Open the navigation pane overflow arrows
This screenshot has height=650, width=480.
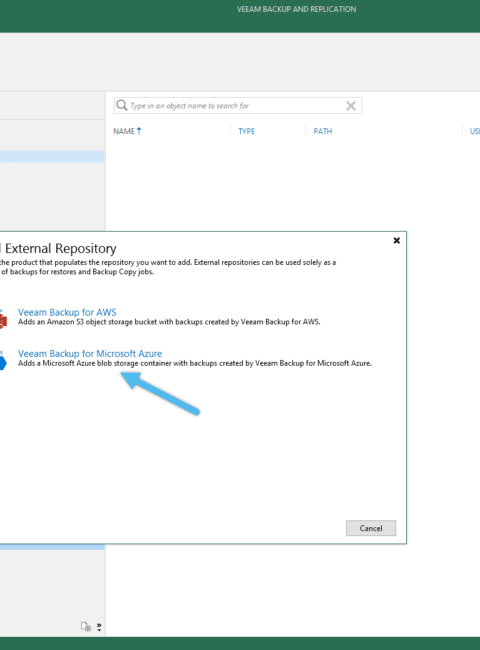coord(99,627)
